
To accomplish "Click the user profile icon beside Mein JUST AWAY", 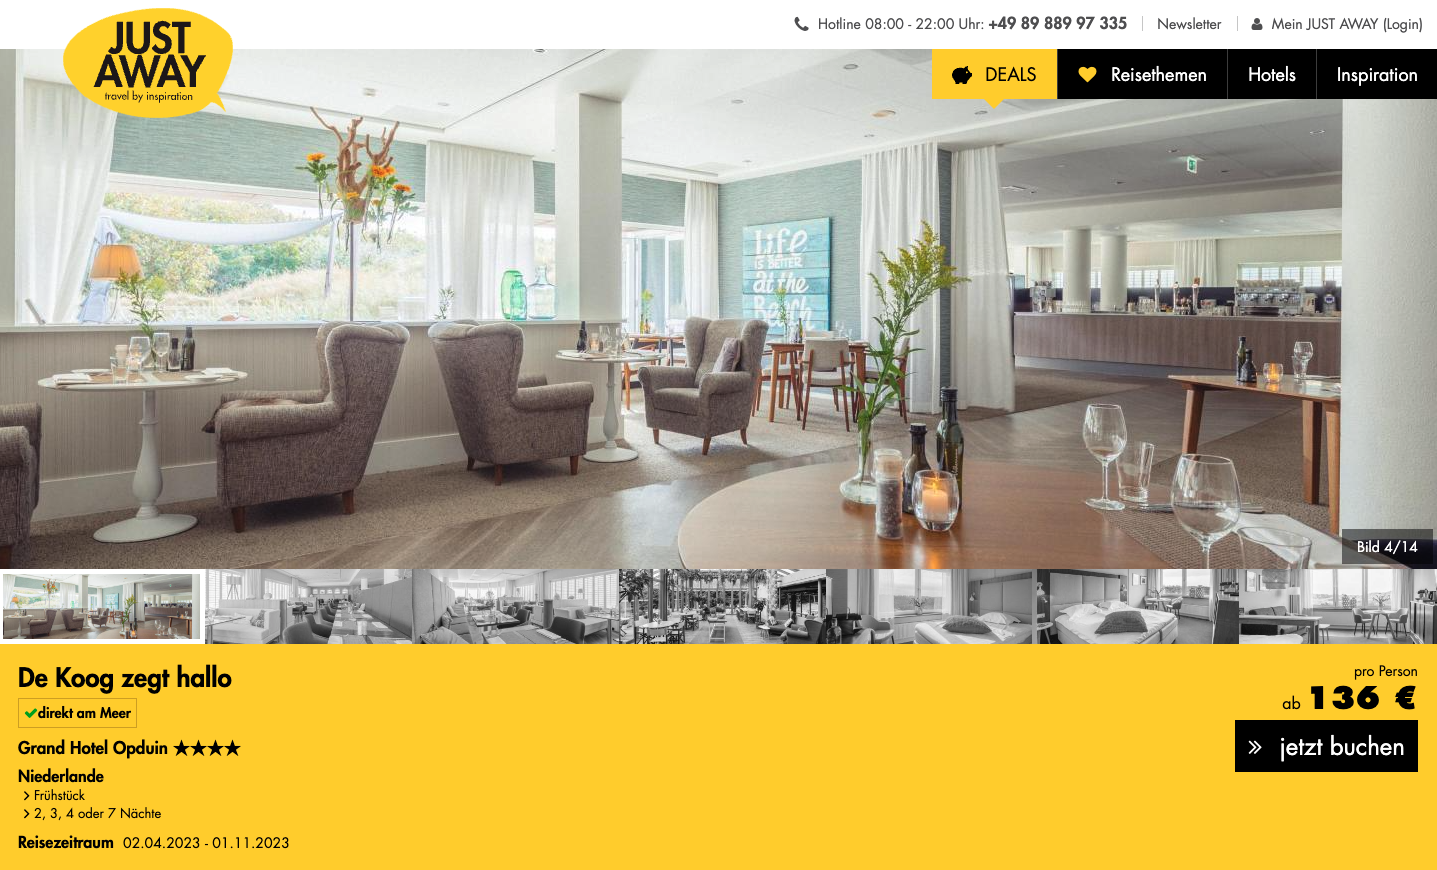I will [x=1257, y=24].
